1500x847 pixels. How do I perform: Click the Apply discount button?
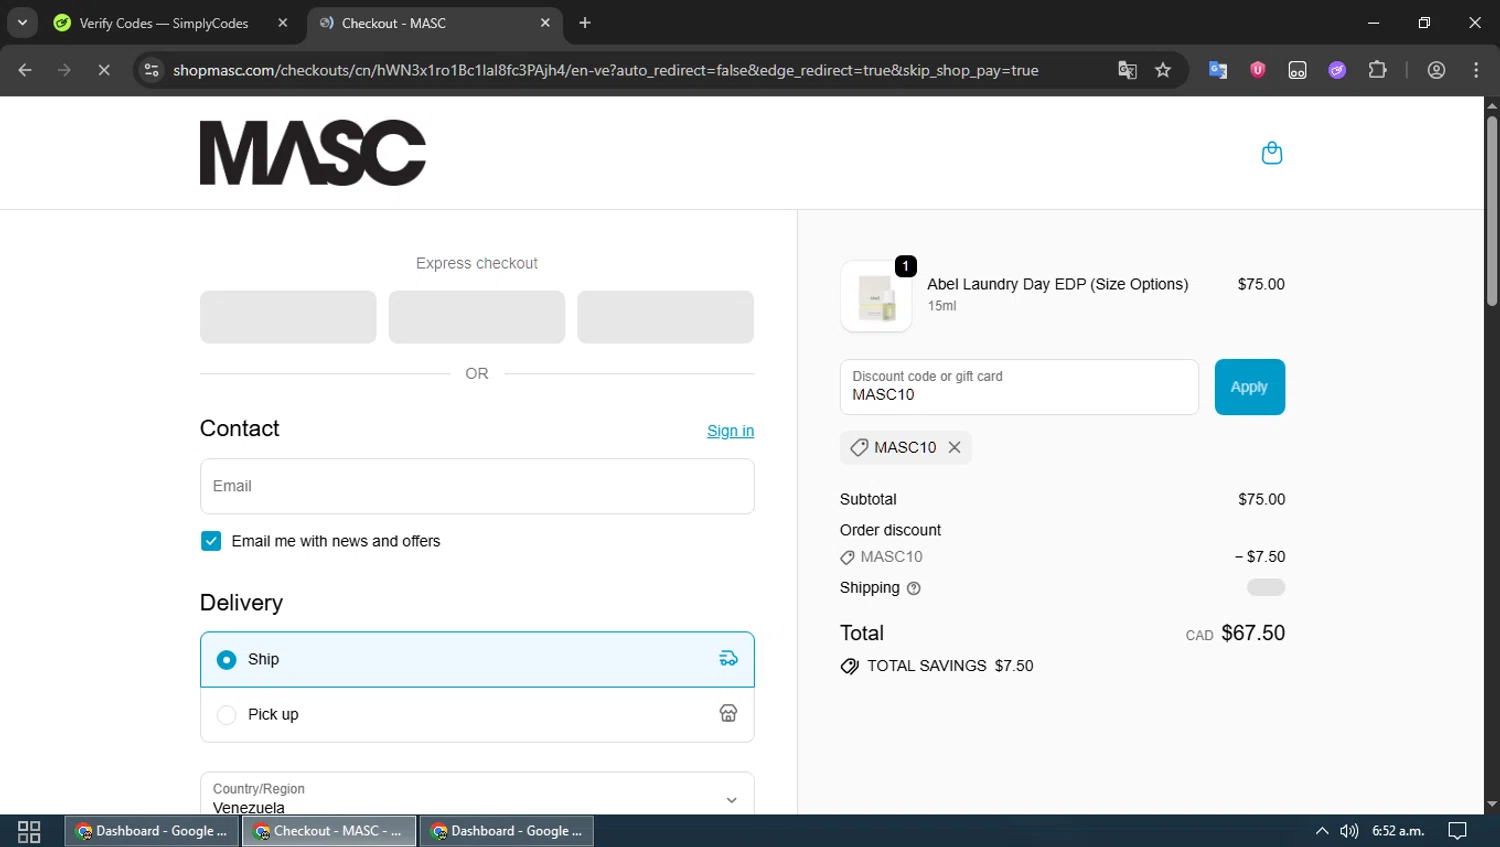(1249, 387)
